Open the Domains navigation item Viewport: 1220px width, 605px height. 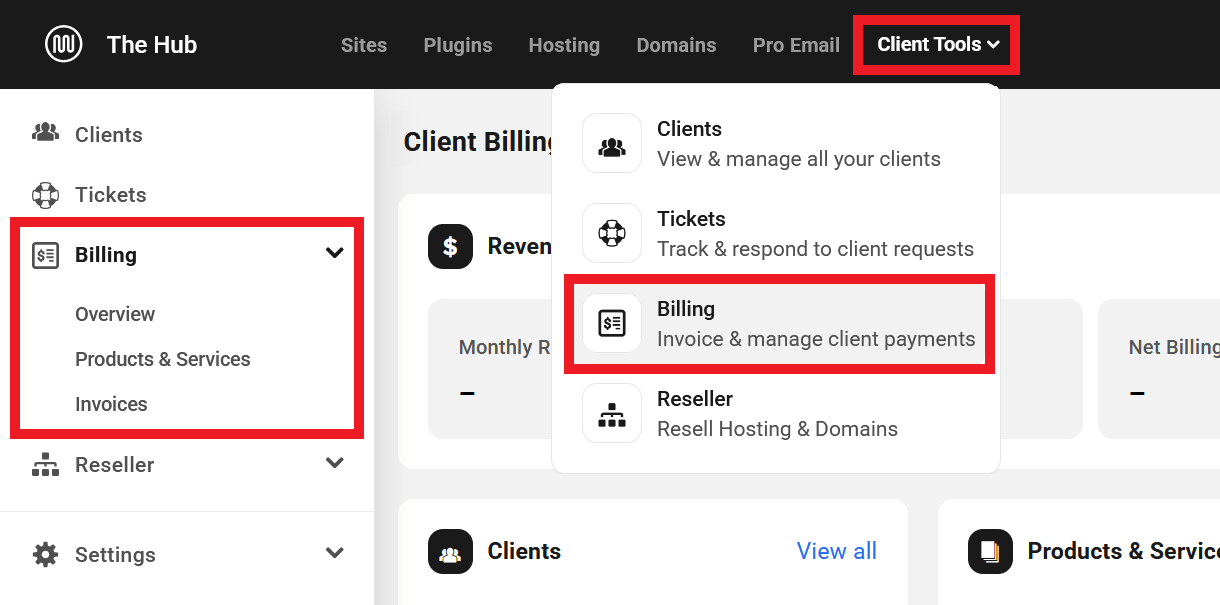pos(676,45)
